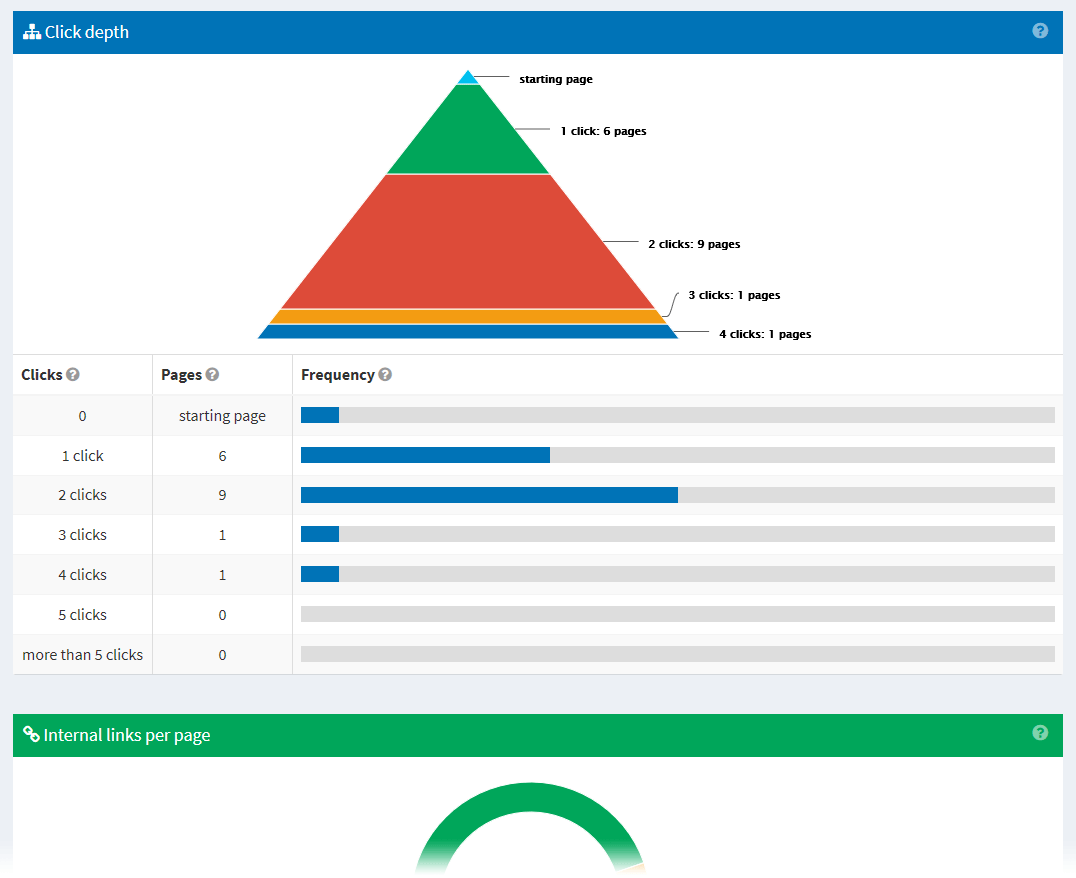Click the green pyramid segment
Screen dimensions: 1076x878
(x=467, y=135)
